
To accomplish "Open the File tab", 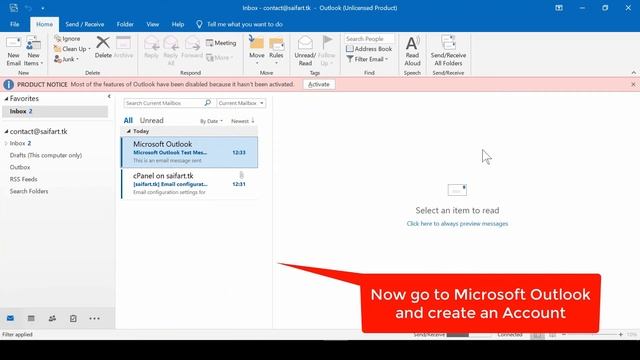I will tap(15, 24).
